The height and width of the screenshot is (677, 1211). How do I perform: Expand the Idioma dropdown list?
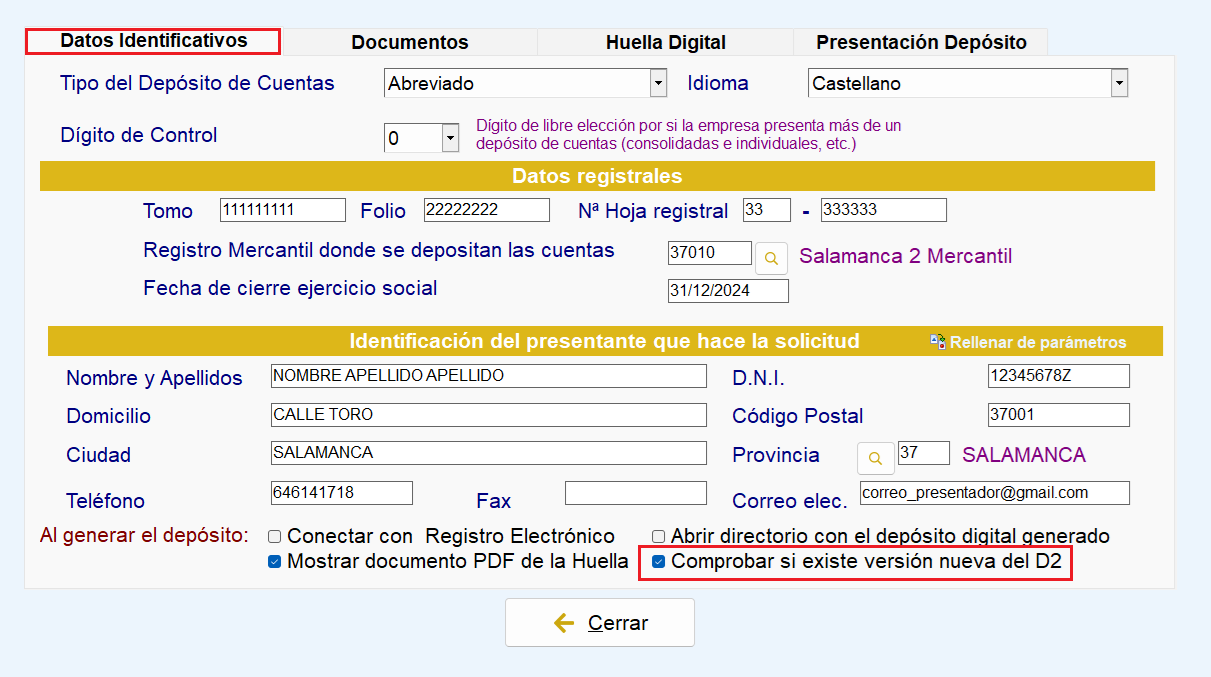1119,84
